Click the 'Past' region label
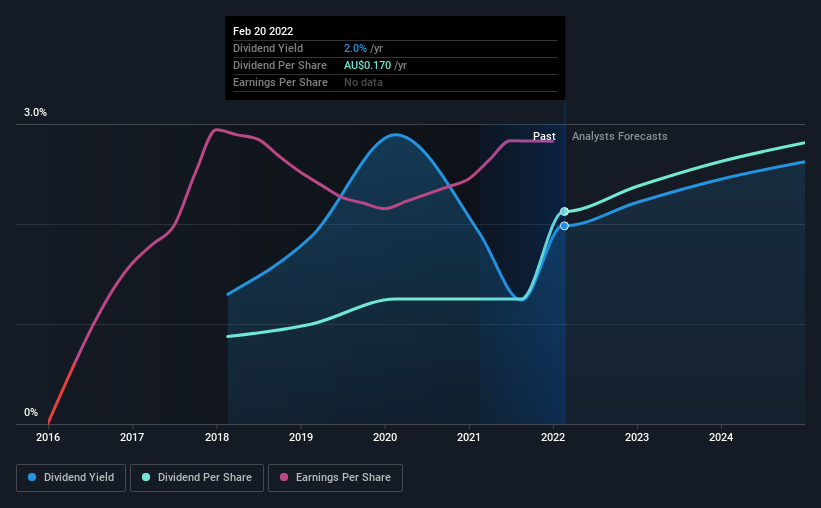Image resolution: width=821 pixels, height=508 pixels. [x=544, y=136]
